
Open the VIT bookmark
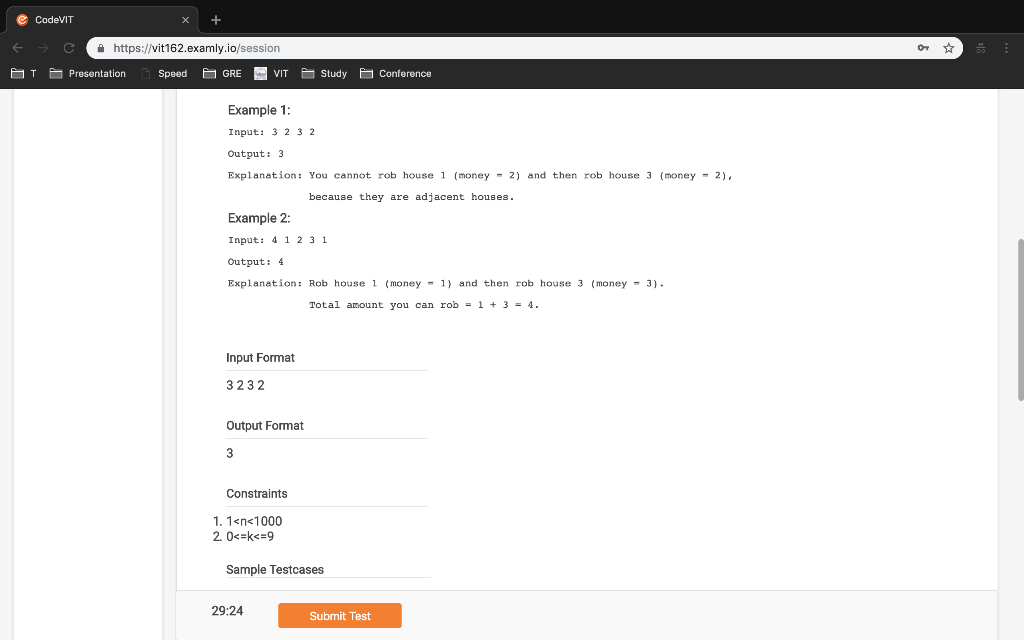(272, 73)
